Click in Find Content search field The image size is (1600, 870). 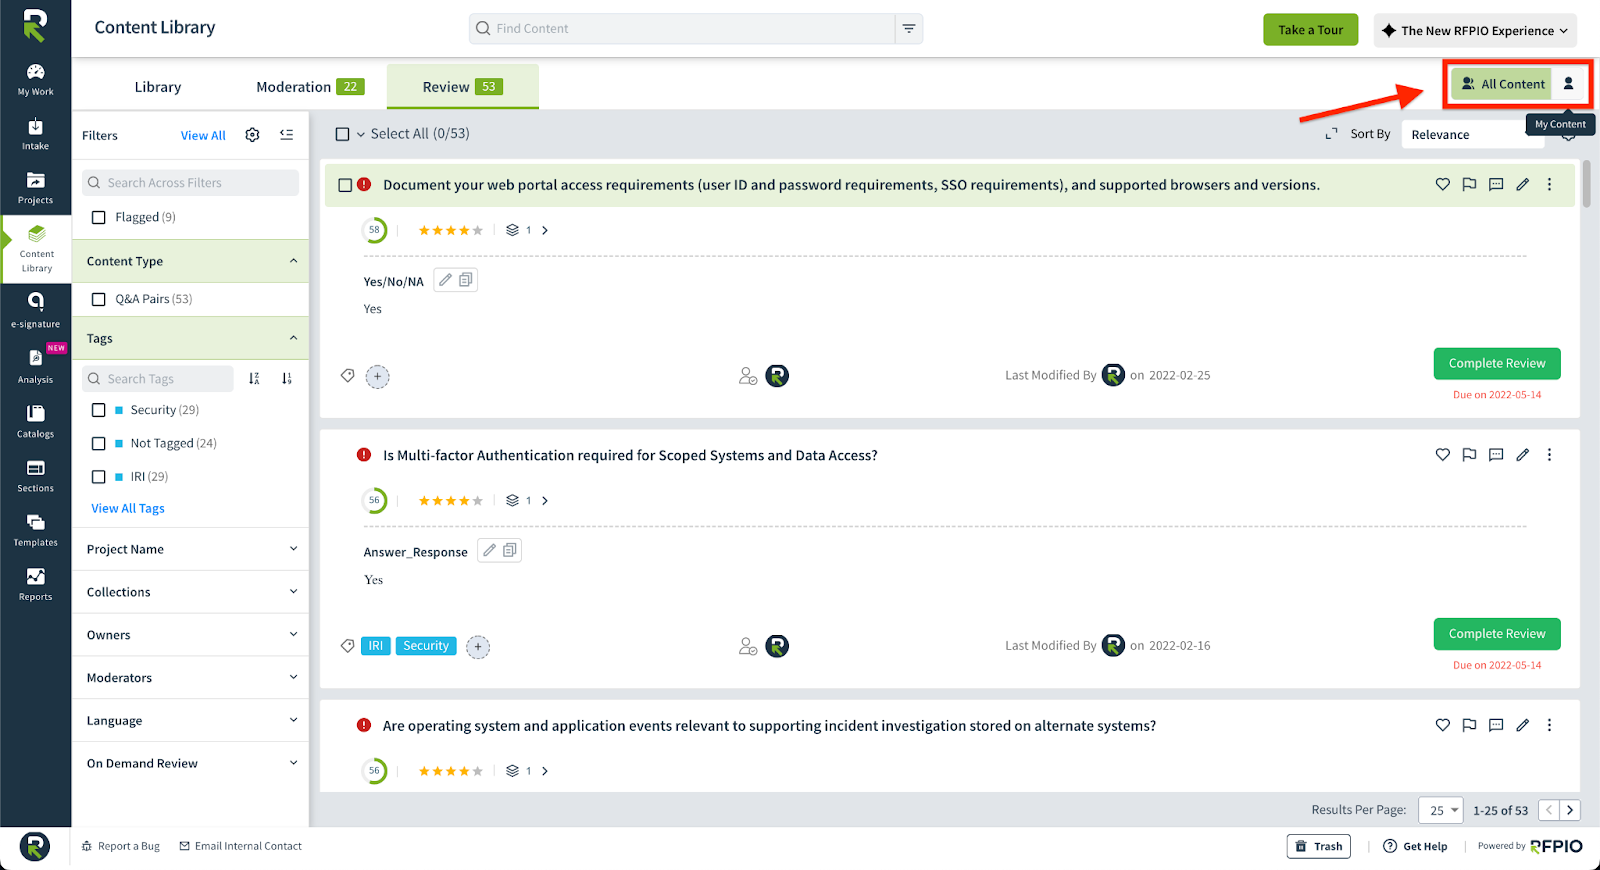[682, 29]
